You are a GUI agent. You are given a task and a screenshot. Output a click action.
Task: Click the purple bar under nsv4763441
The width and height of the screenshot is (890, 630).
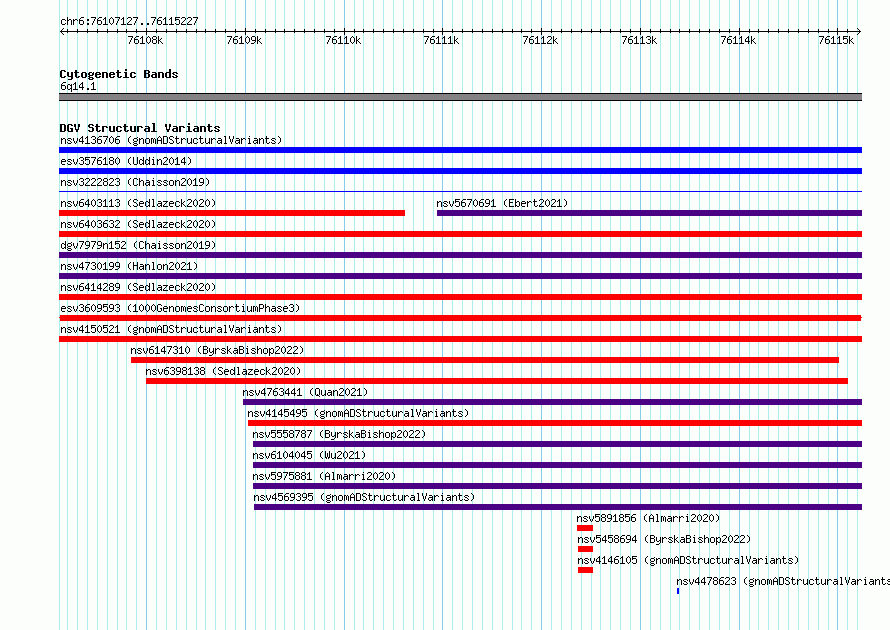[552, 402]
